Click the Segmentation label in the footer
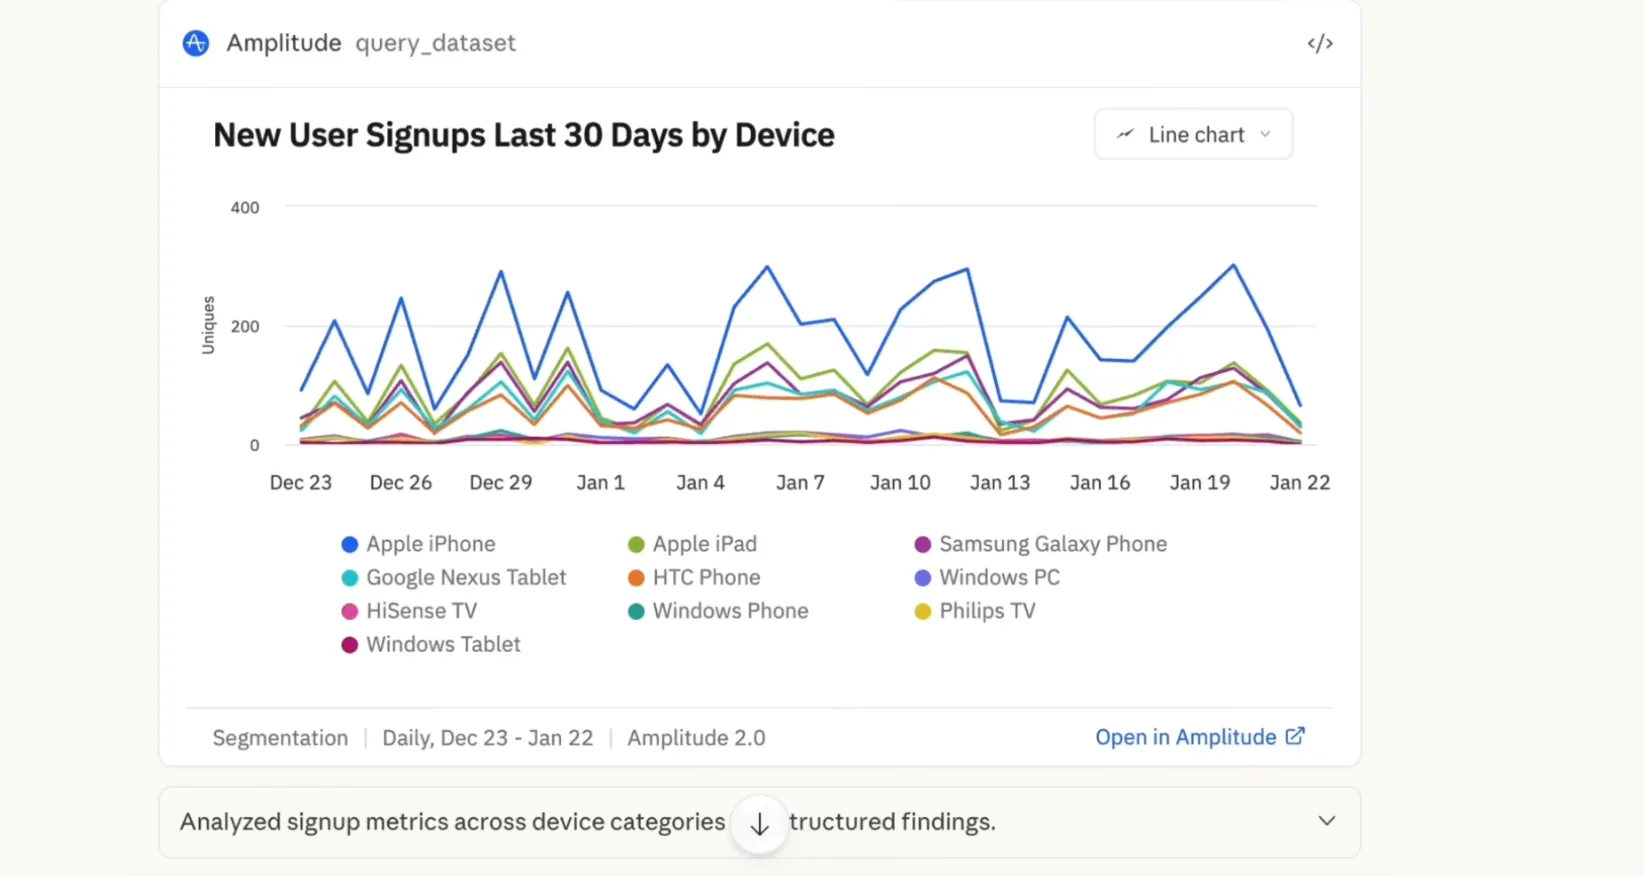Viewport: 1644px width, 876px height. pyautogui.click(x=280, y=738)
